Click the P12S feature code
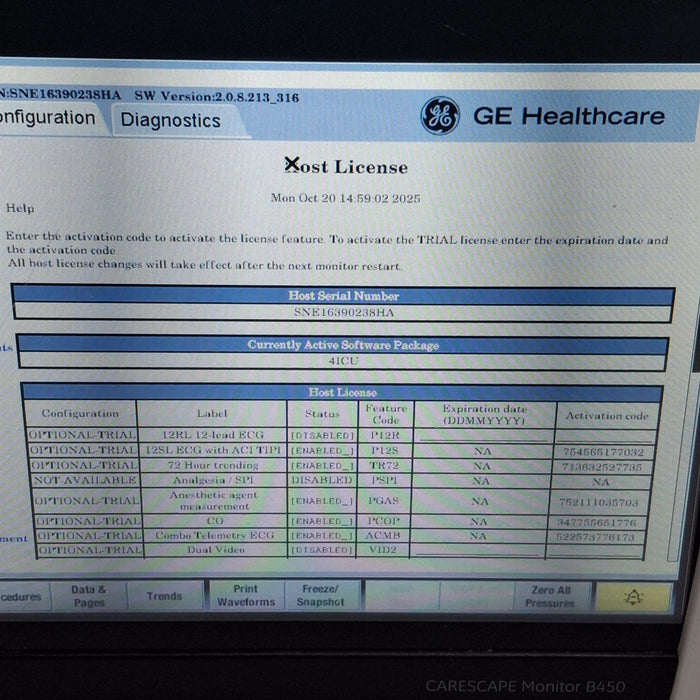 click(x=384, y=450)
